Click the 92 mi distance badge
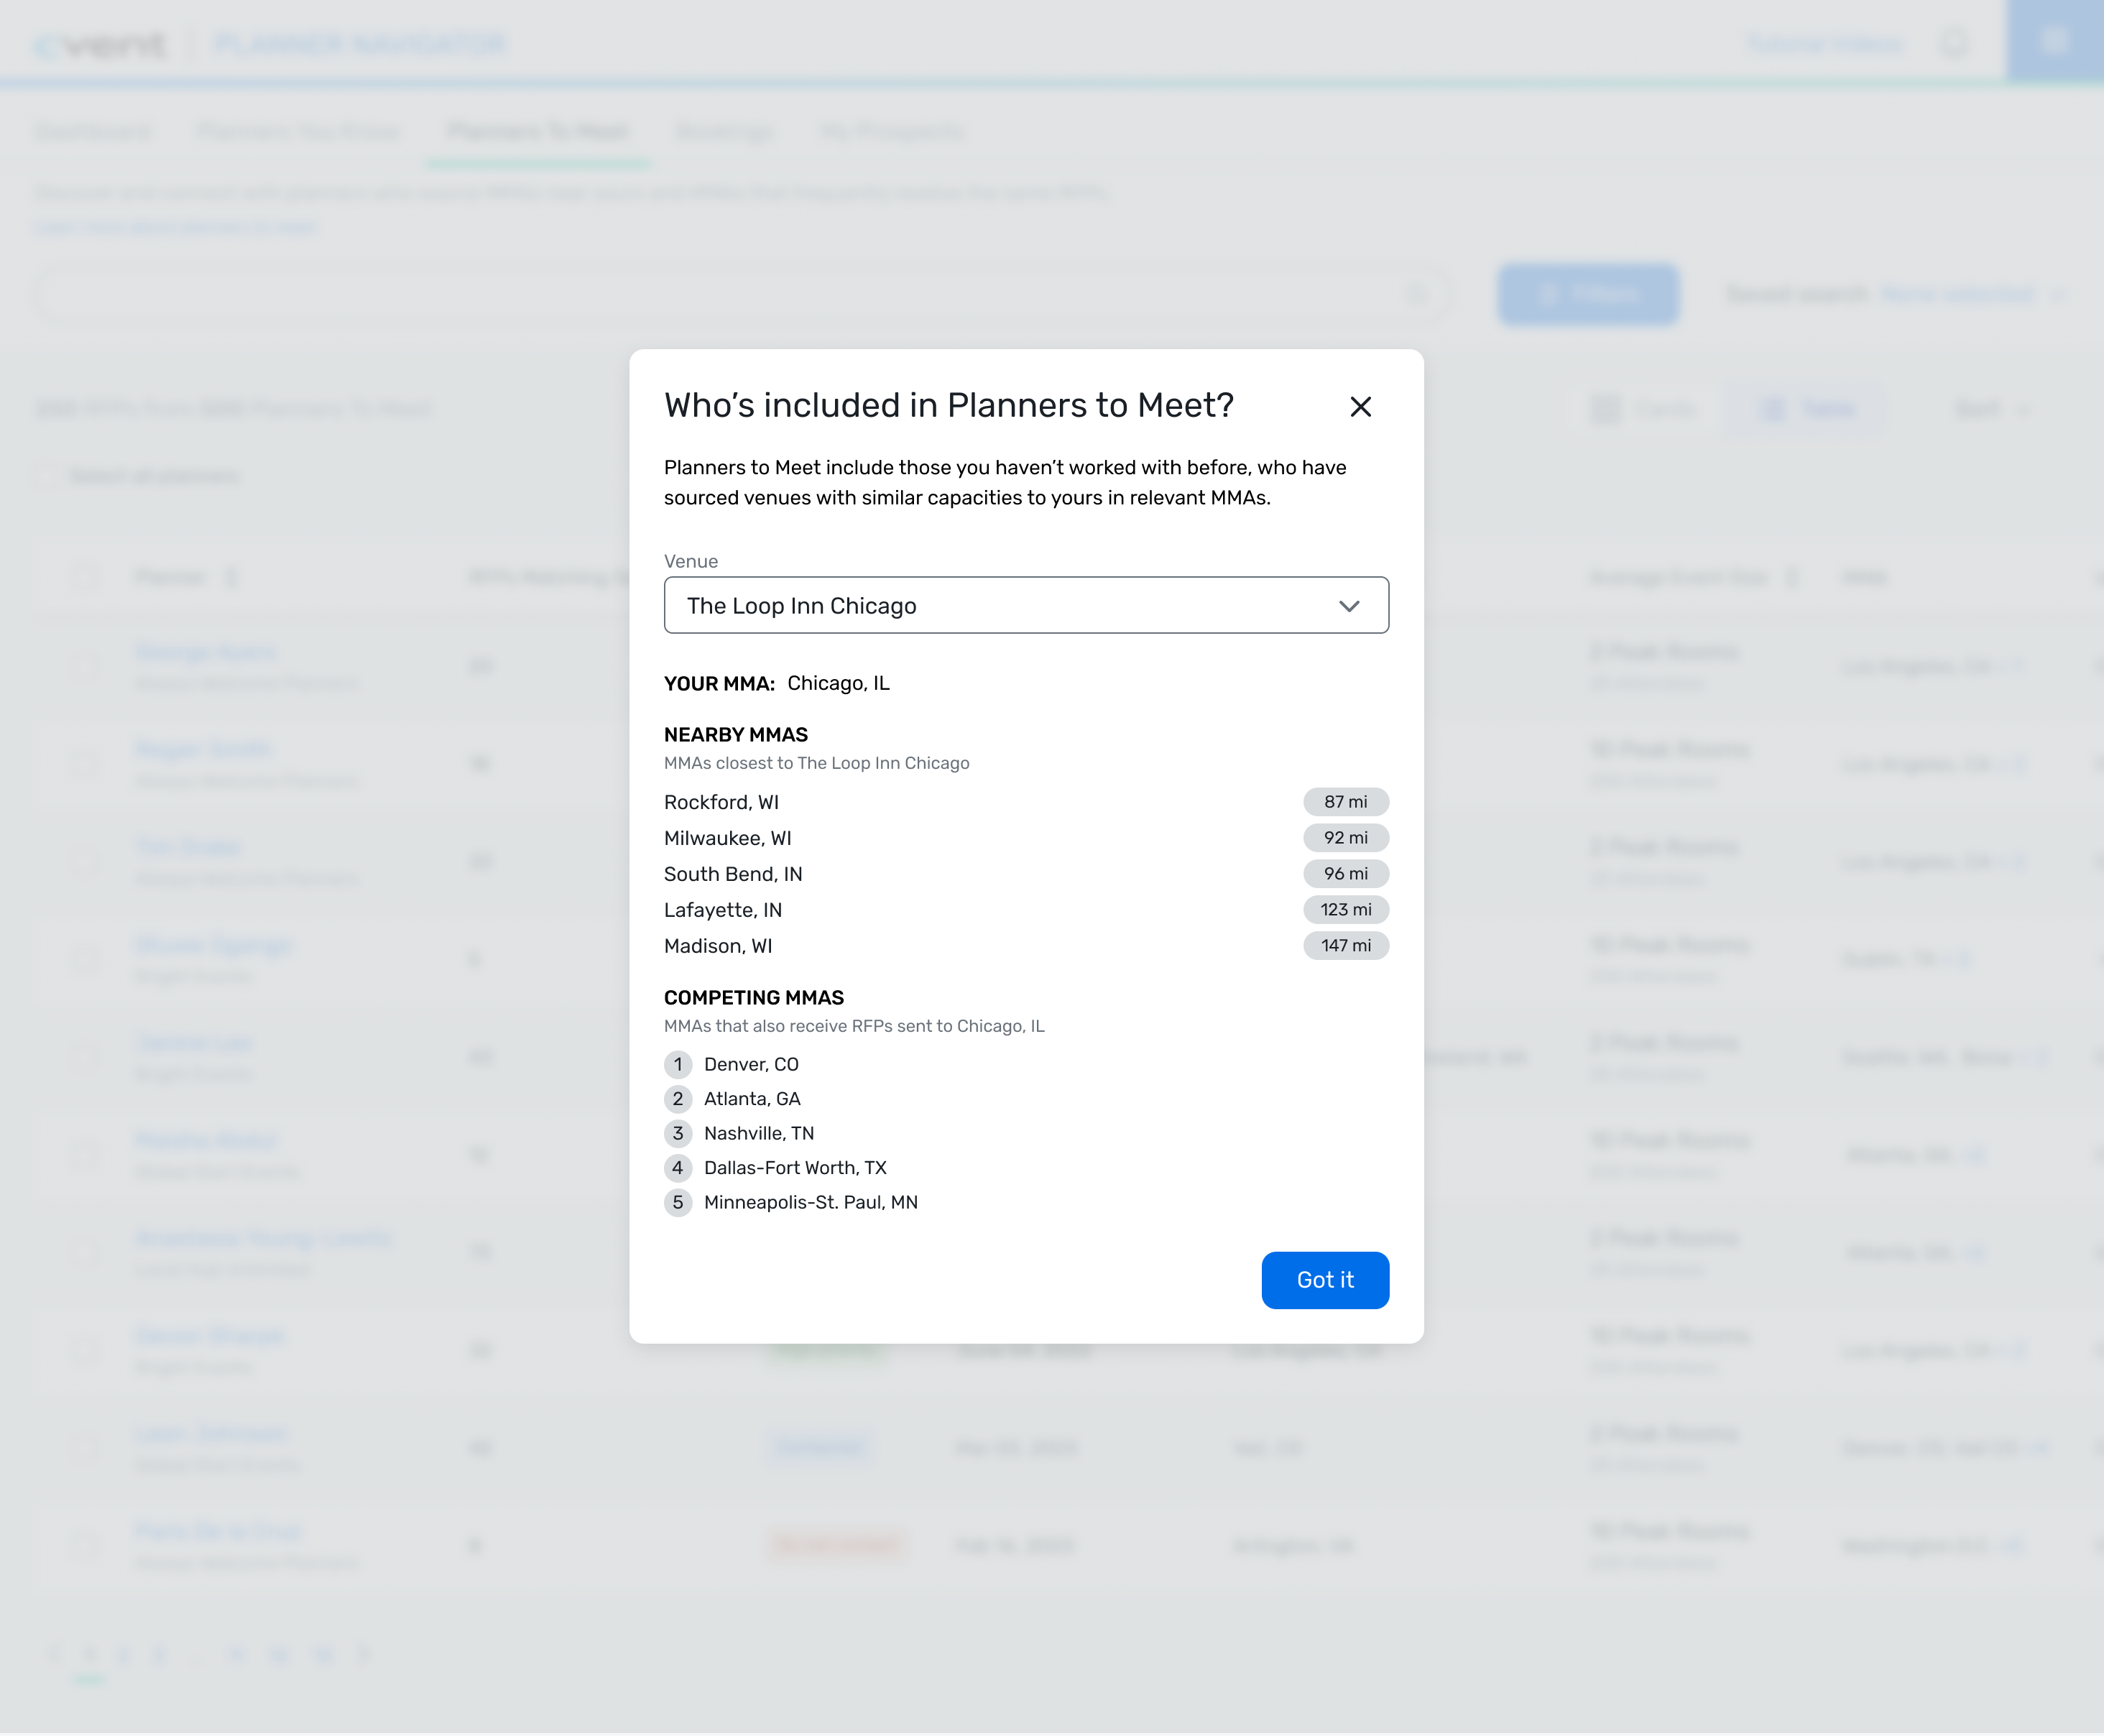This screenshot has width=2104, height=1736. [x=1346, y=838]
